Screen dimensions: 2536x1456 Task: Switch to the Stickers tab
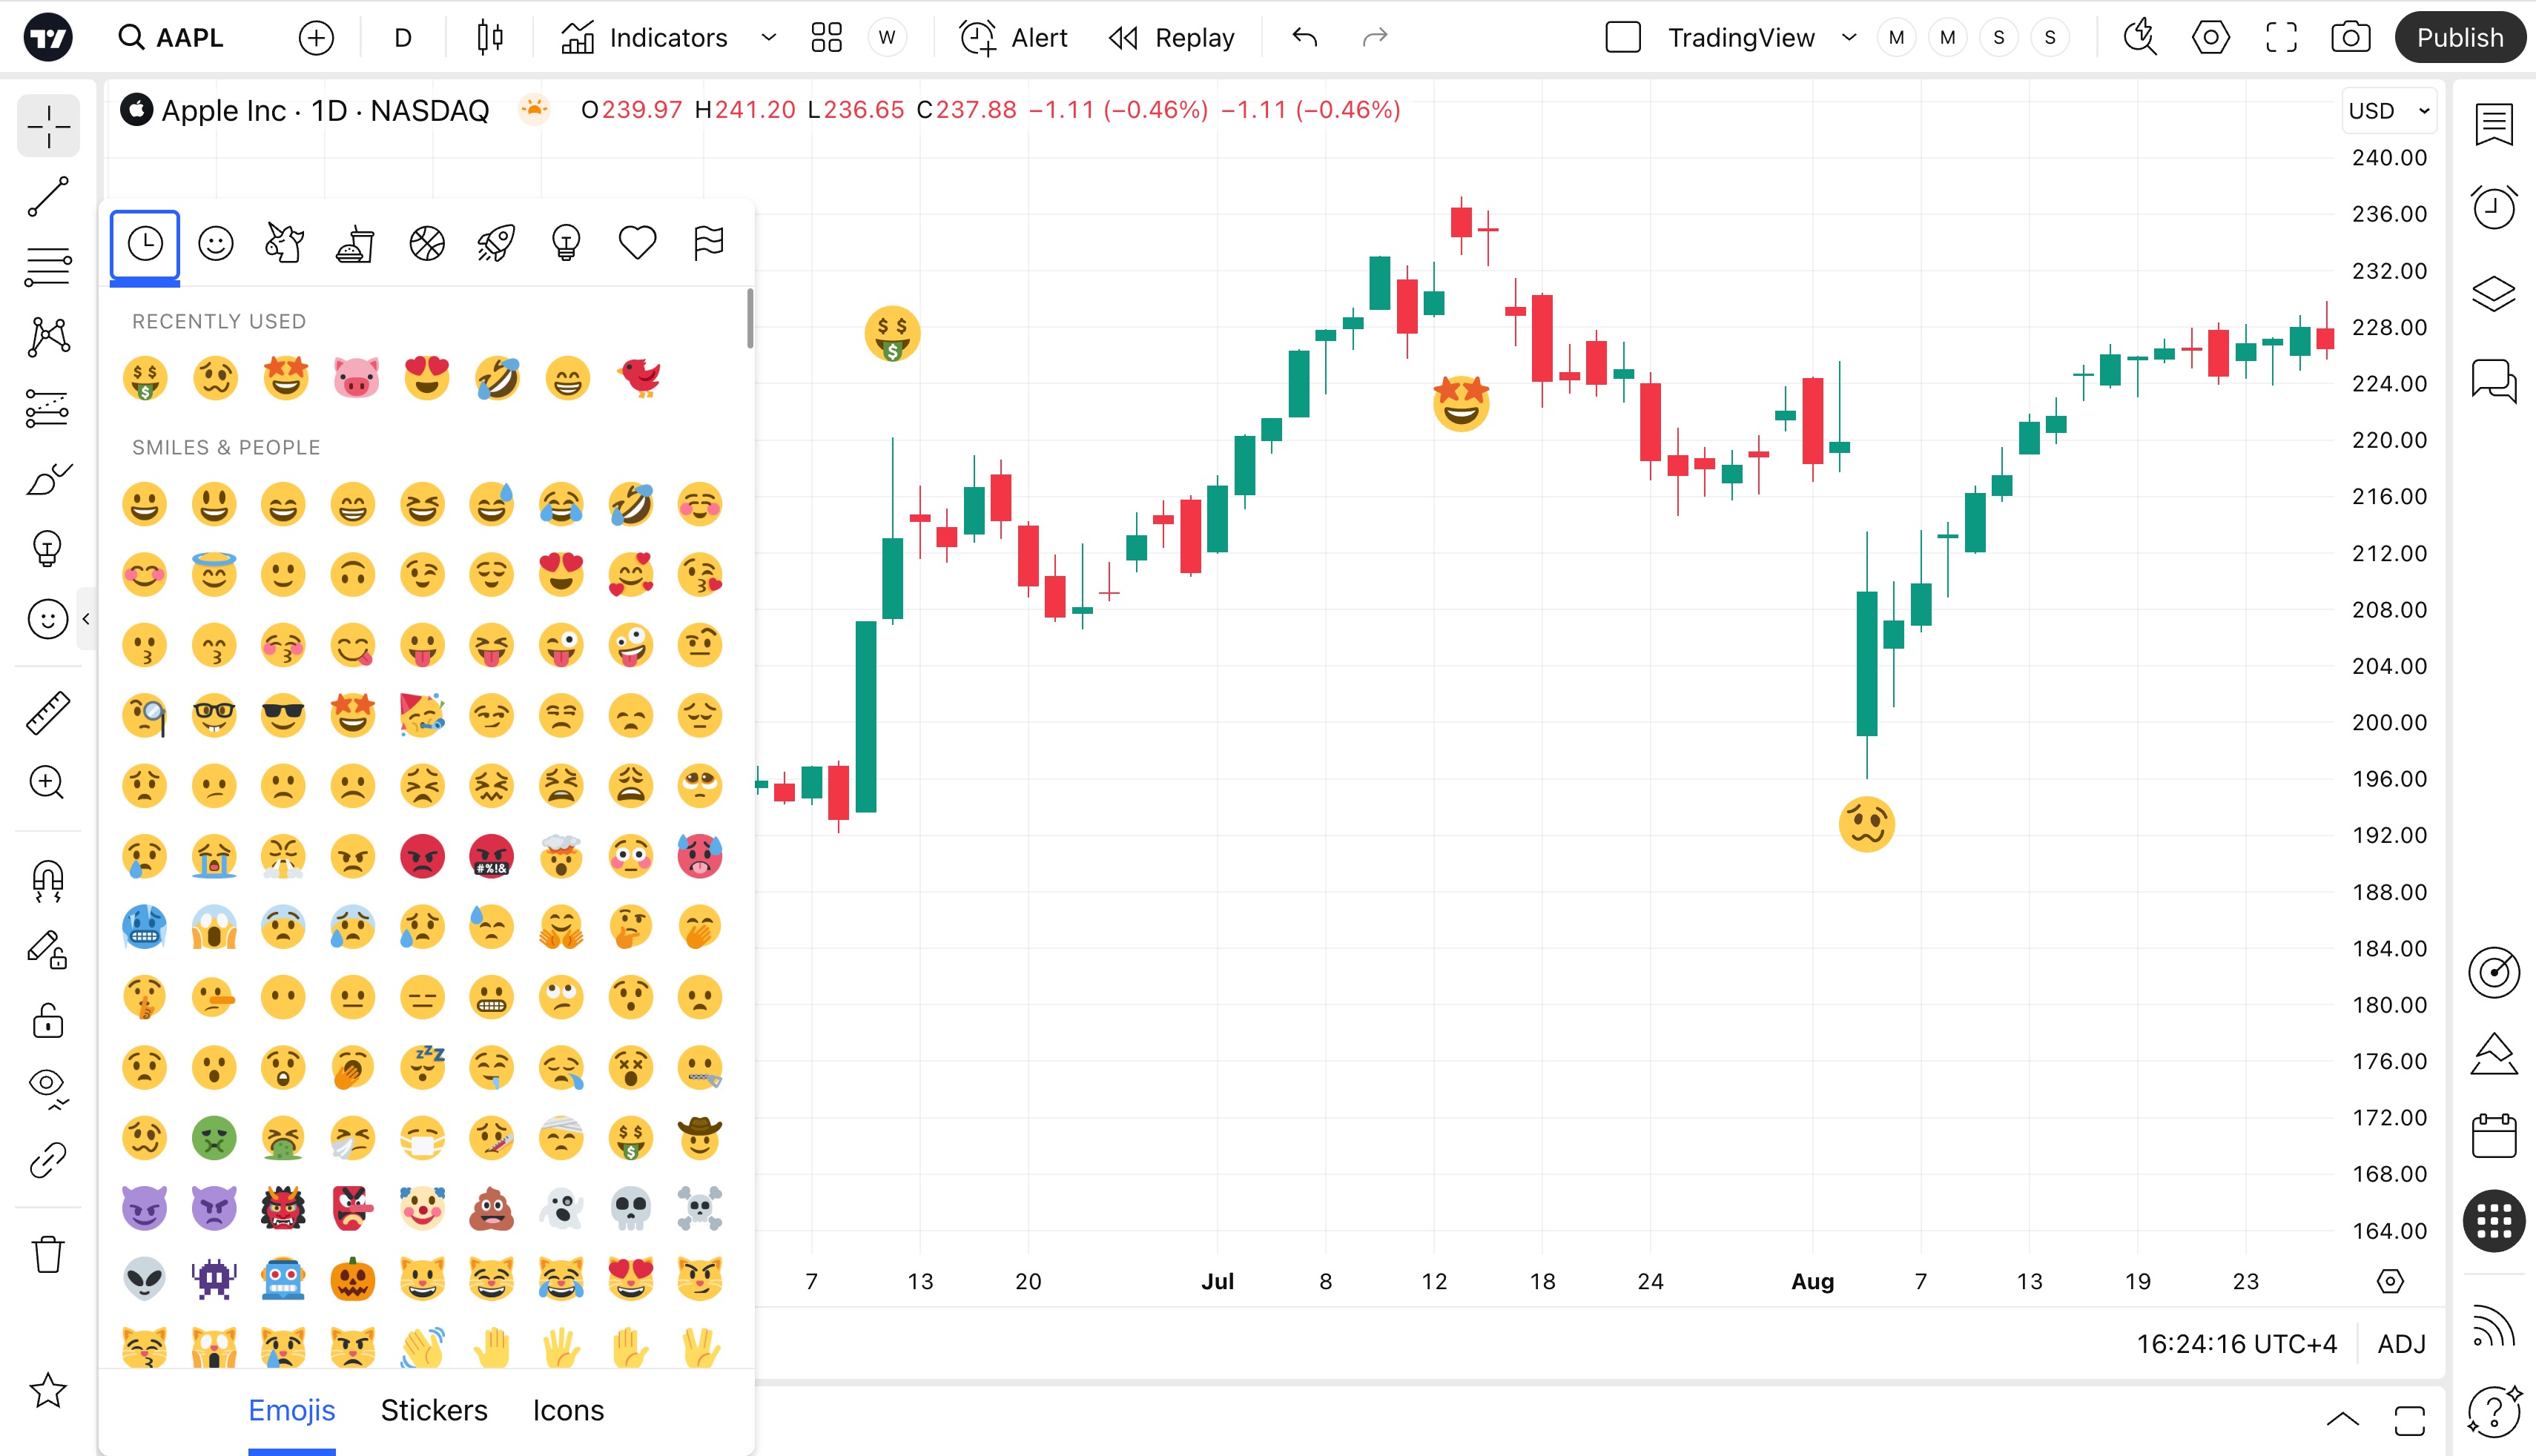[434, 1410]
